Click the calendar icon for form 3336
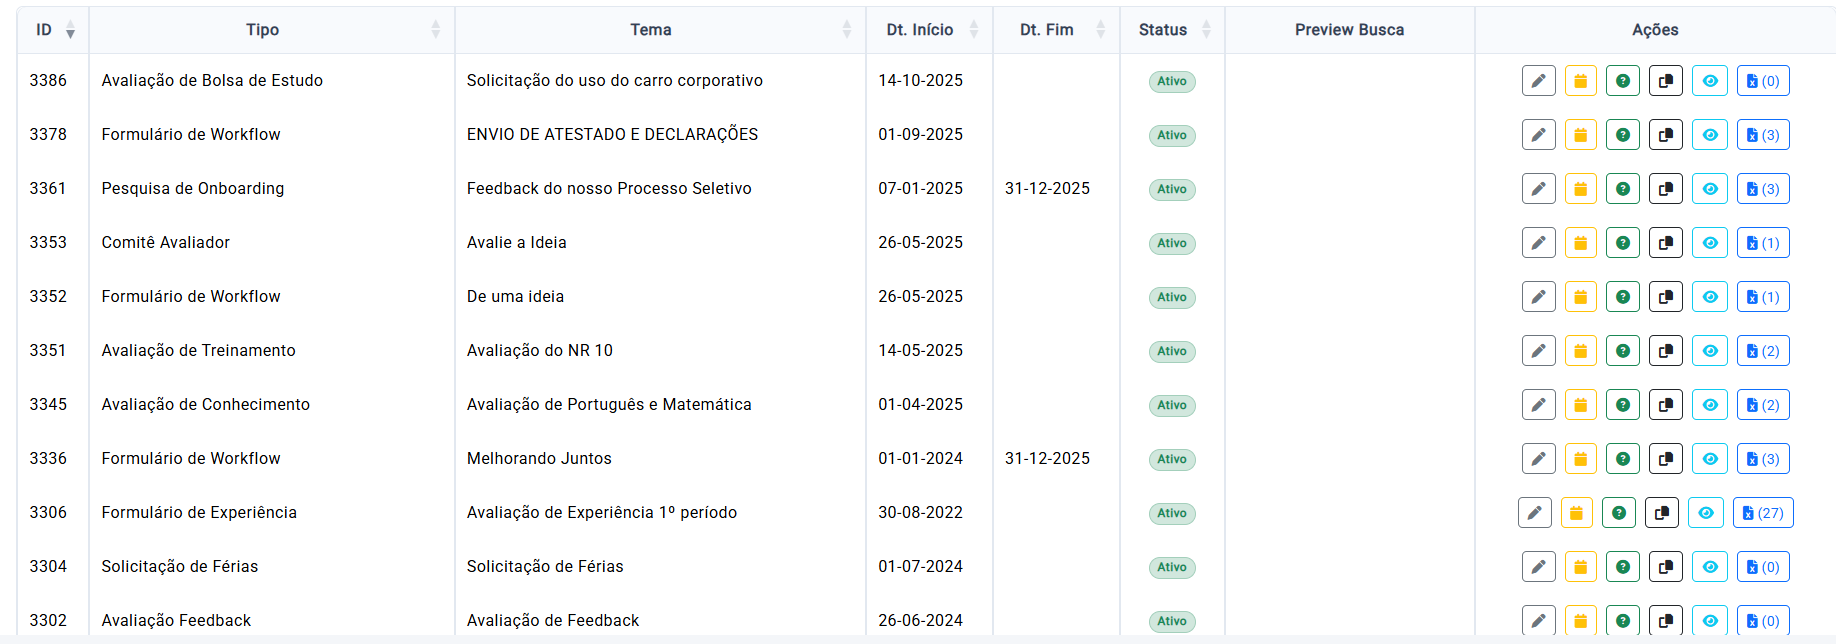 click(1580, 459)
